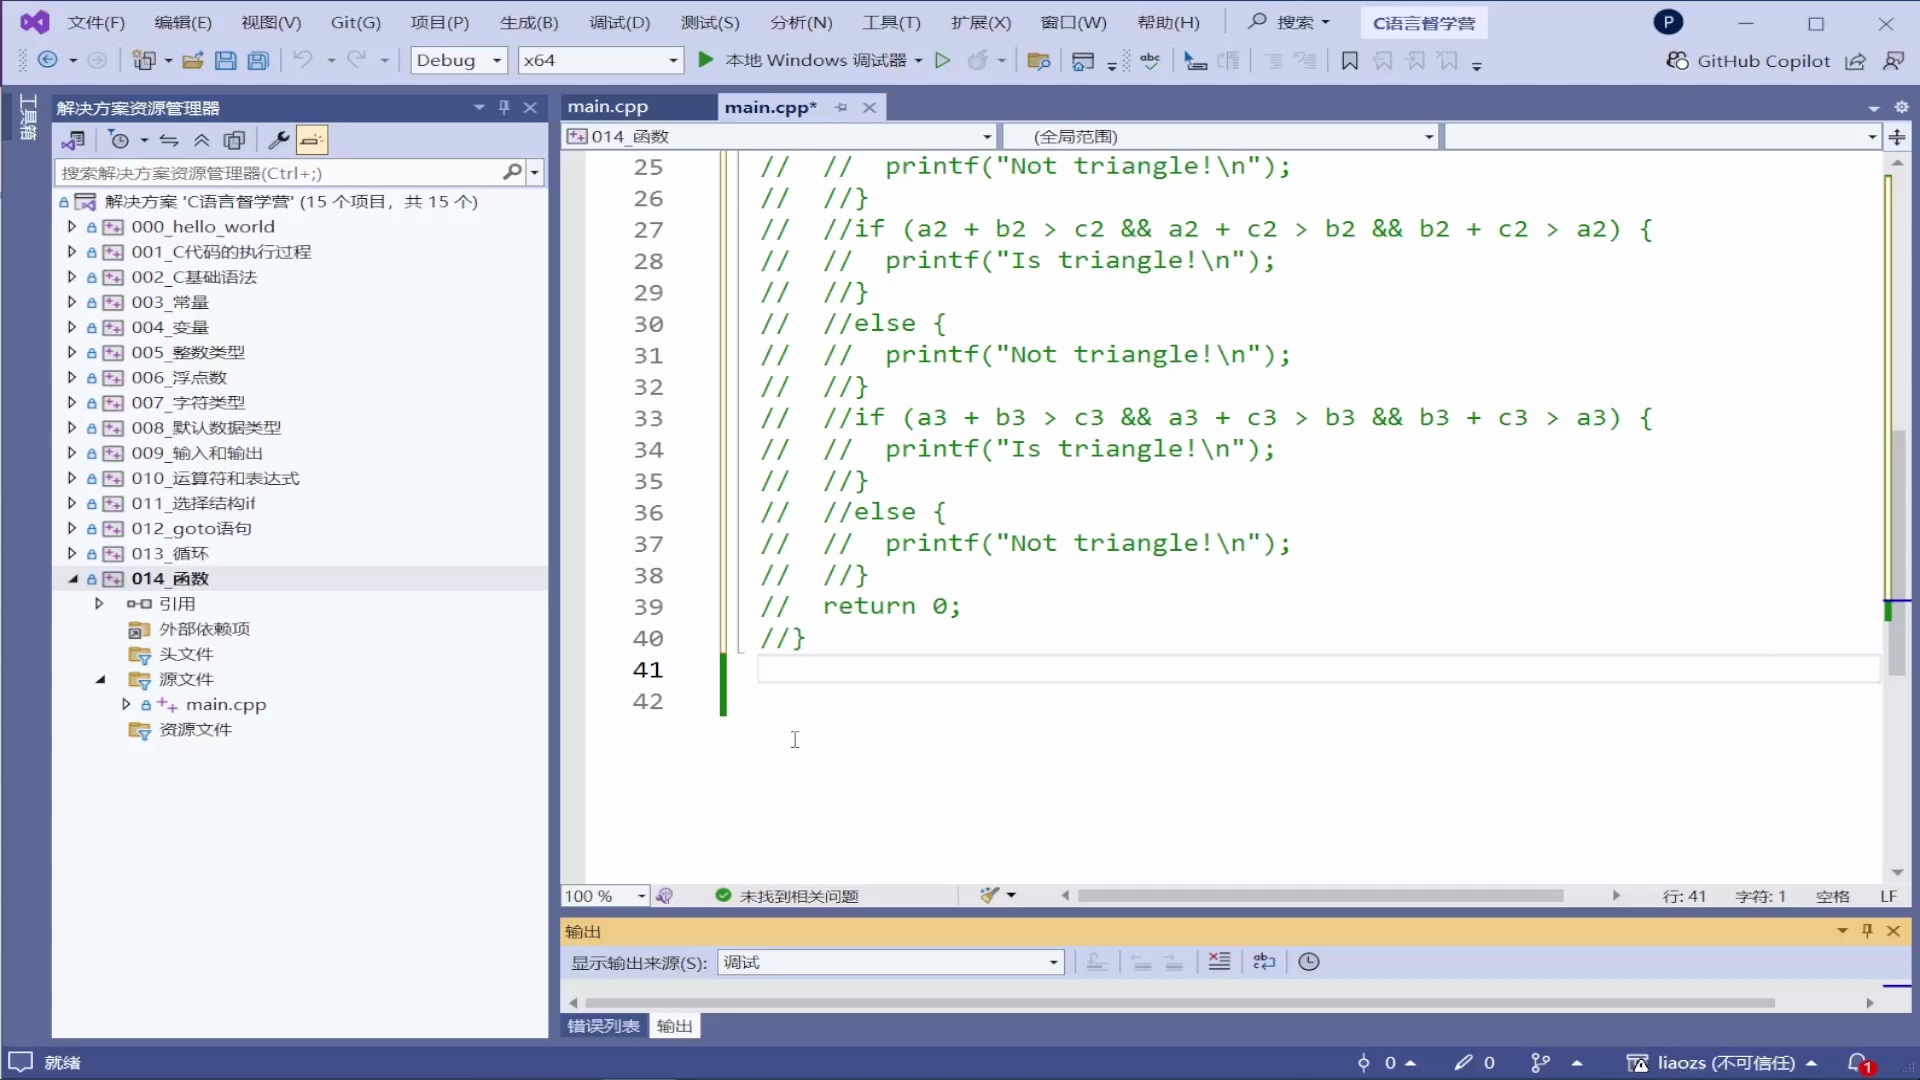This screenshot has height=1080, width=1920.
Task: Open the Debug configuration dropdown
Action: [497, 61]
